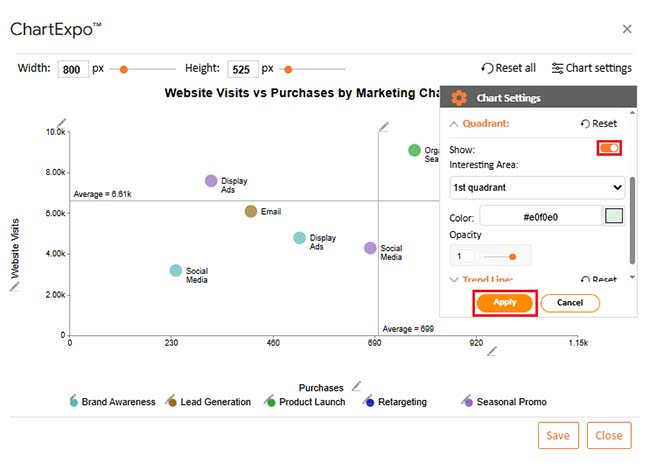Click the edit pencil beside Purchases axis title
Image resolution: width=650 pixels, height=463 pixels.
point(356,384)
